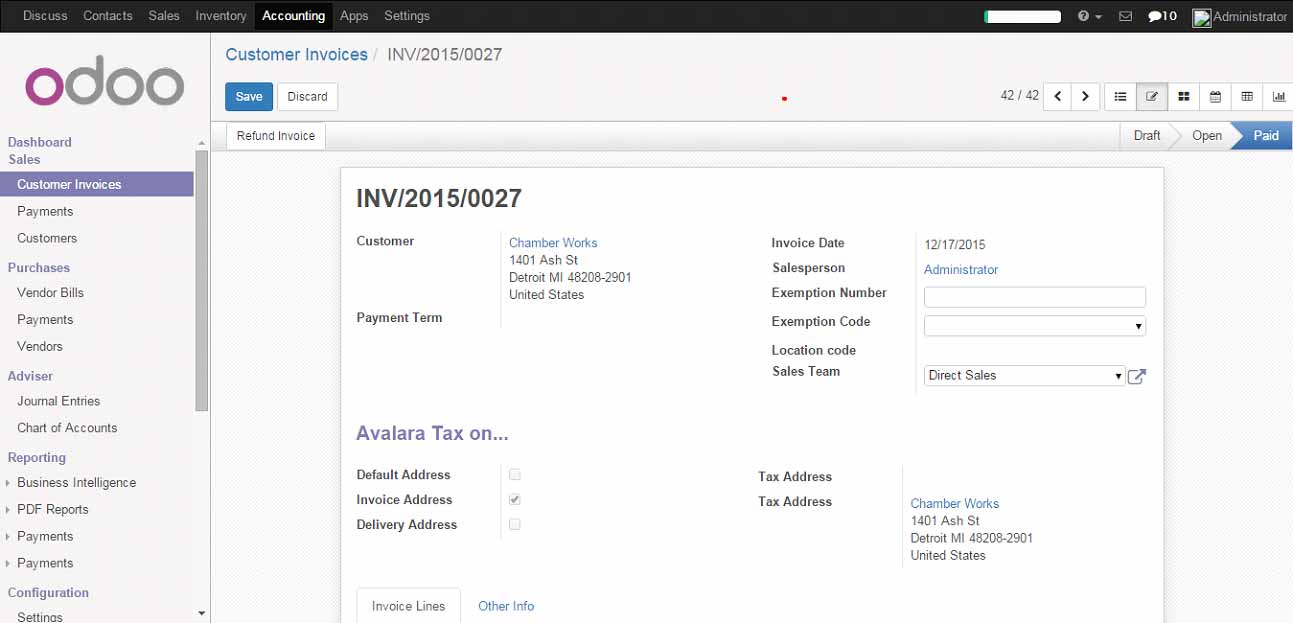
Task: Click sidebar scroll down arrow
Action: 202,614
